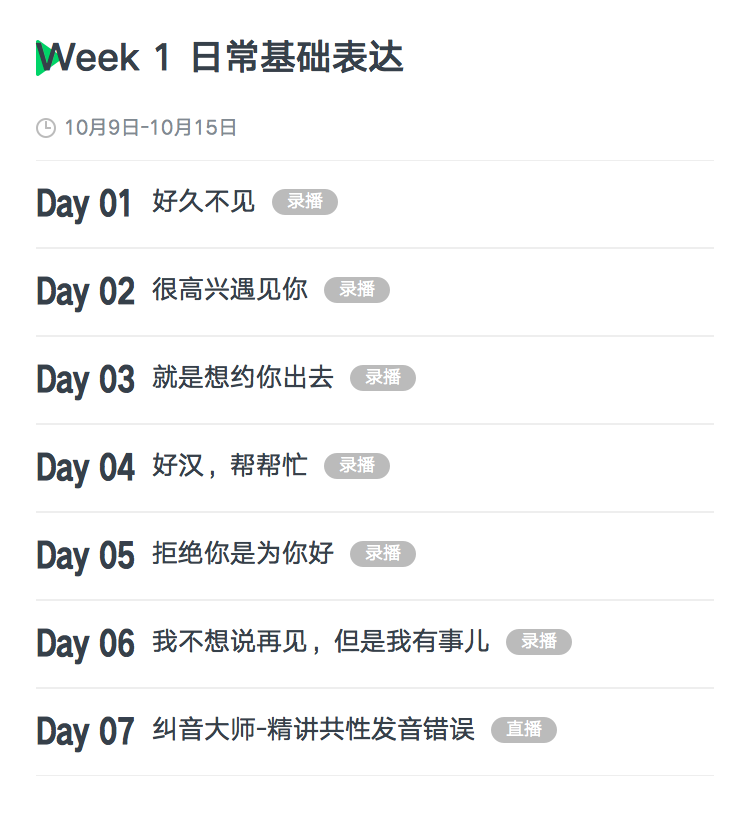The height and width of the screenshot is (816, 750).
Task: Open the Day 02 很高兴遇见你 lesson
Action: coord(375,292)
